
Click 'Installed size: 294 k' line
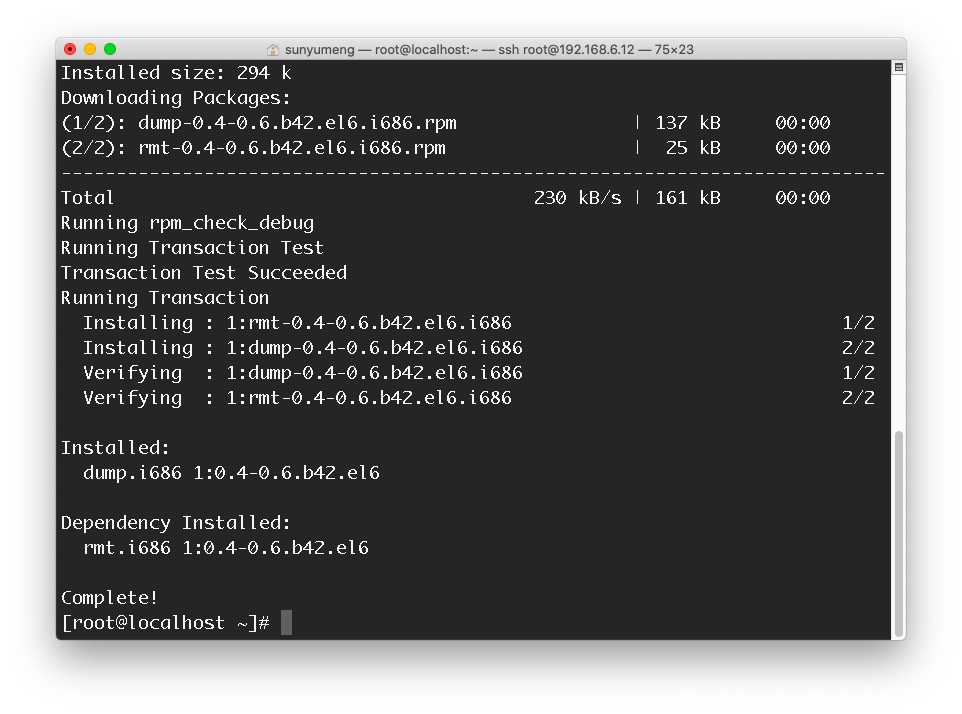coord(176,73)
